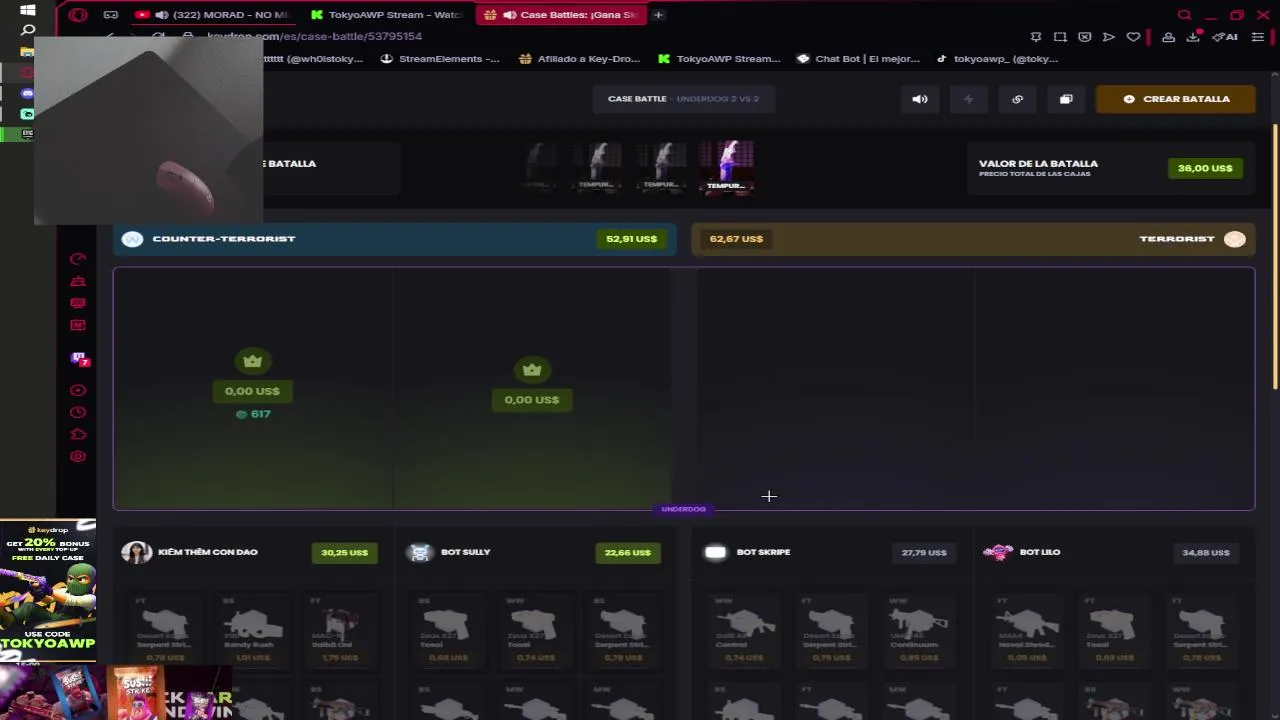Open the StreamElements bookmark
Viewport: 1280px width, 720px height.
pos(440,59)
